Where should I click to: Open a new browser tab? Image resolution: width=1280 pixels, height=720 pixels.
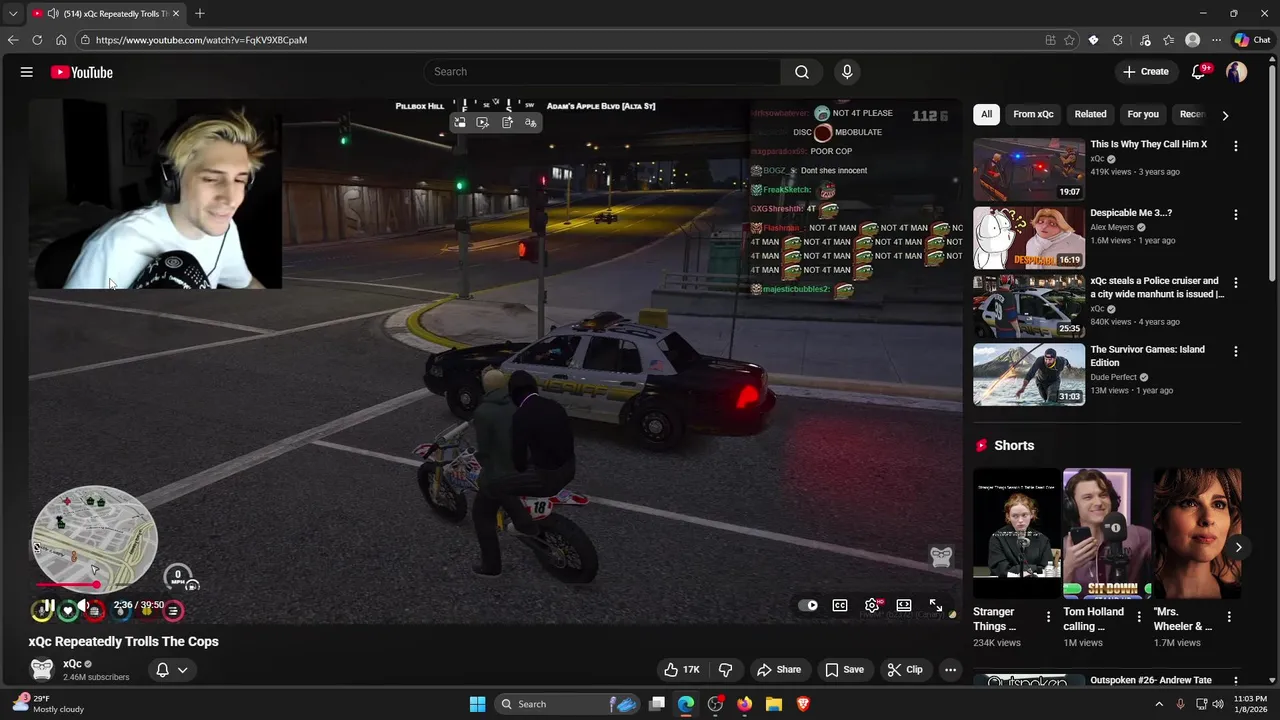[x=200, y=13]
